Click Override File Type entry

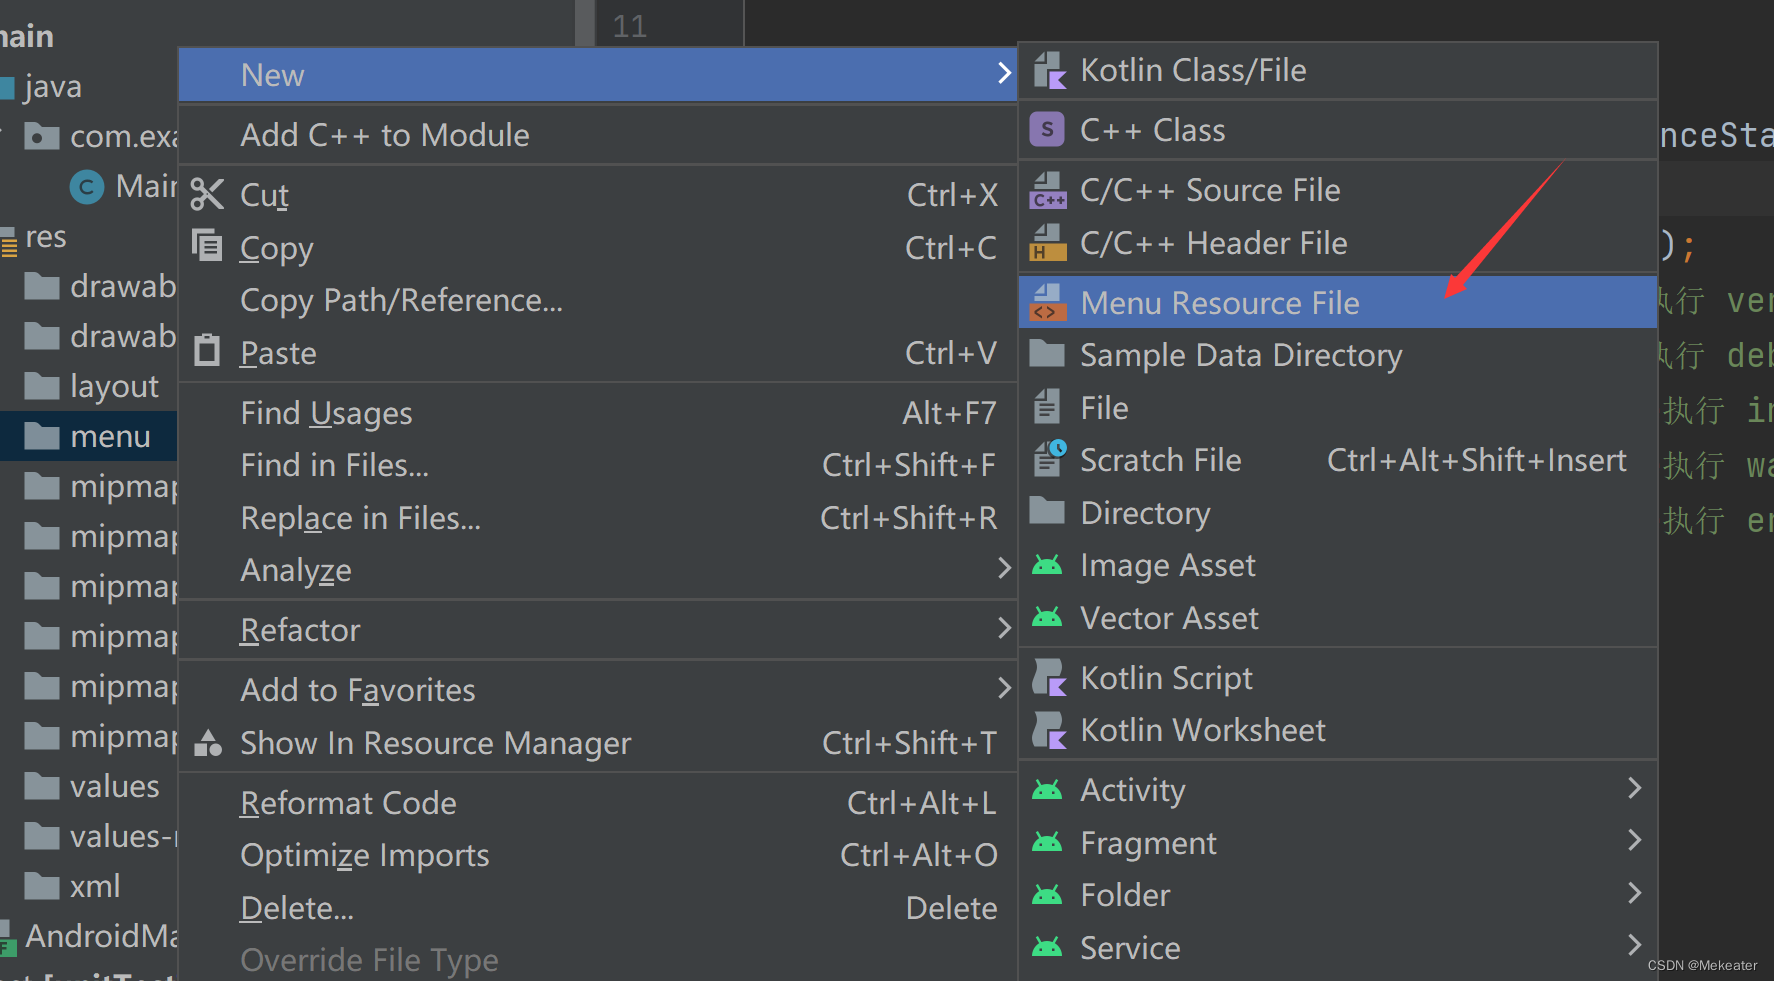(598, 960)
